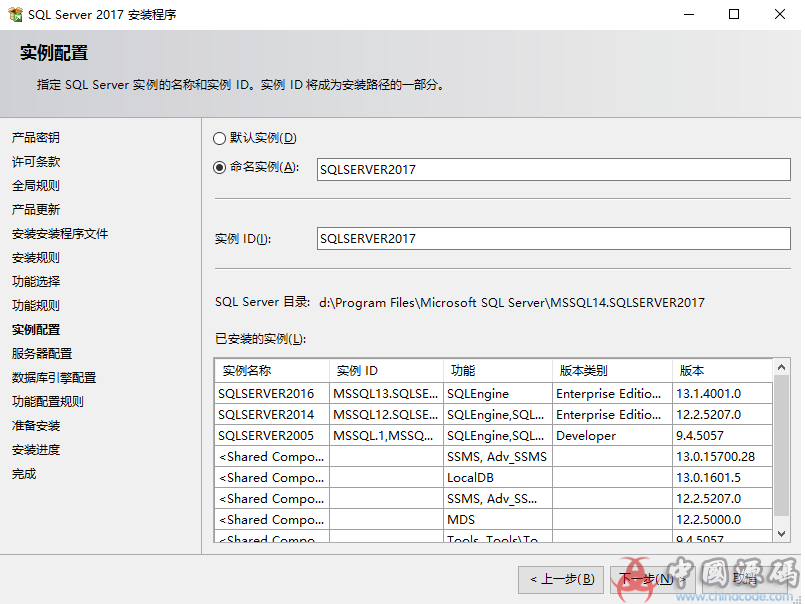Click the 取消 cancel button
This screenshot has height=604, width=805.
tap(744, 579)
